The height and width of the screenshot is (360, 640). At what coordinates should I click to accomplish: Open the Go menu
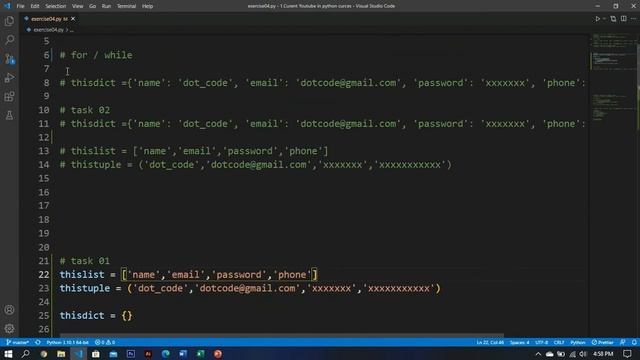point(93,6)
